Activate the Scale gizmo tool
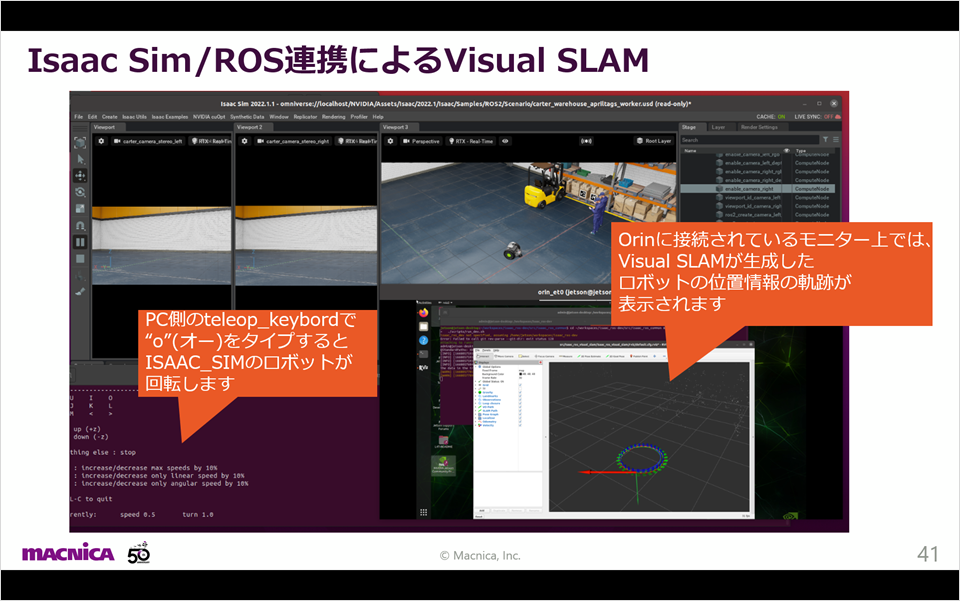This screenshot has width=960, height=601. pos(80,209)
